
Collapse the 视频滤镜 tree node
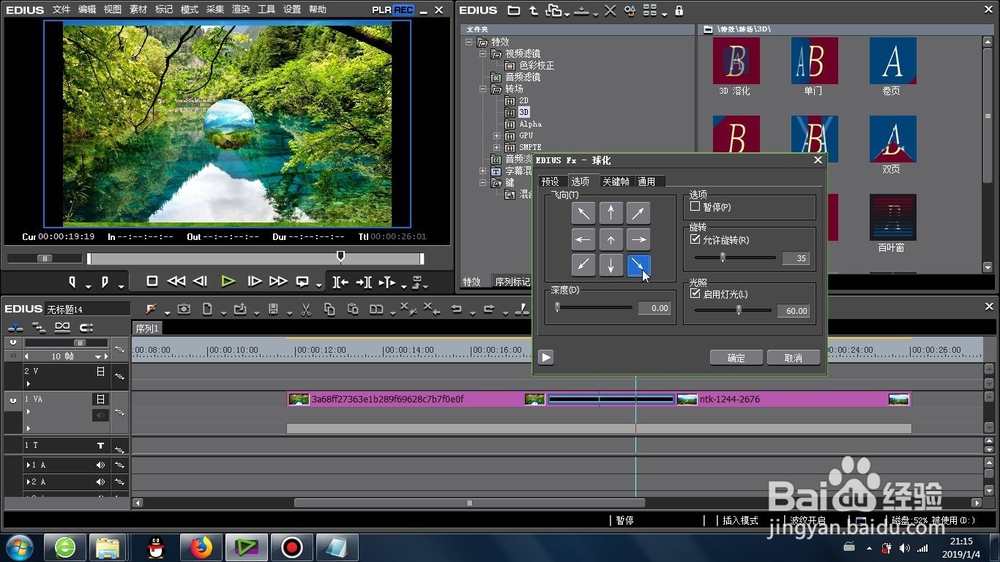pos(483,54)
